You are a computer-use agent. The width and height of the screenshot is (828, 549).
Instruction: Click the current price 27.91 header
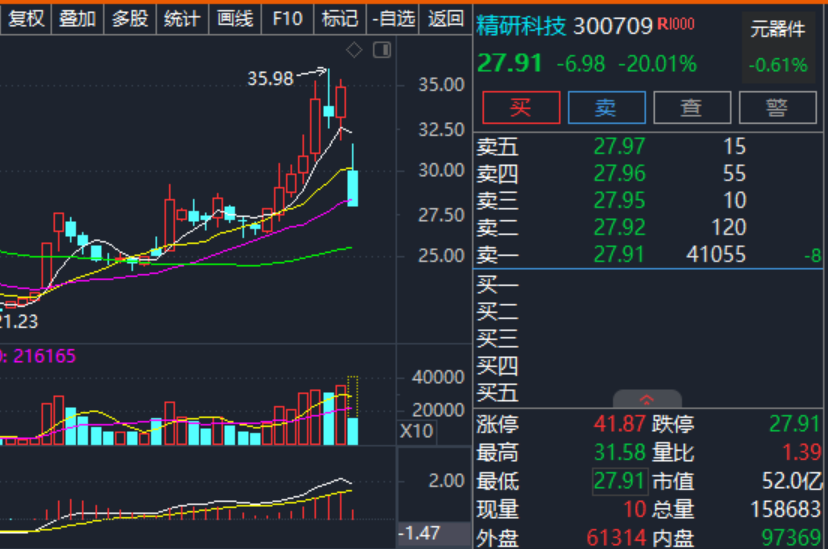pyautogui.click(x=510, y=63)
